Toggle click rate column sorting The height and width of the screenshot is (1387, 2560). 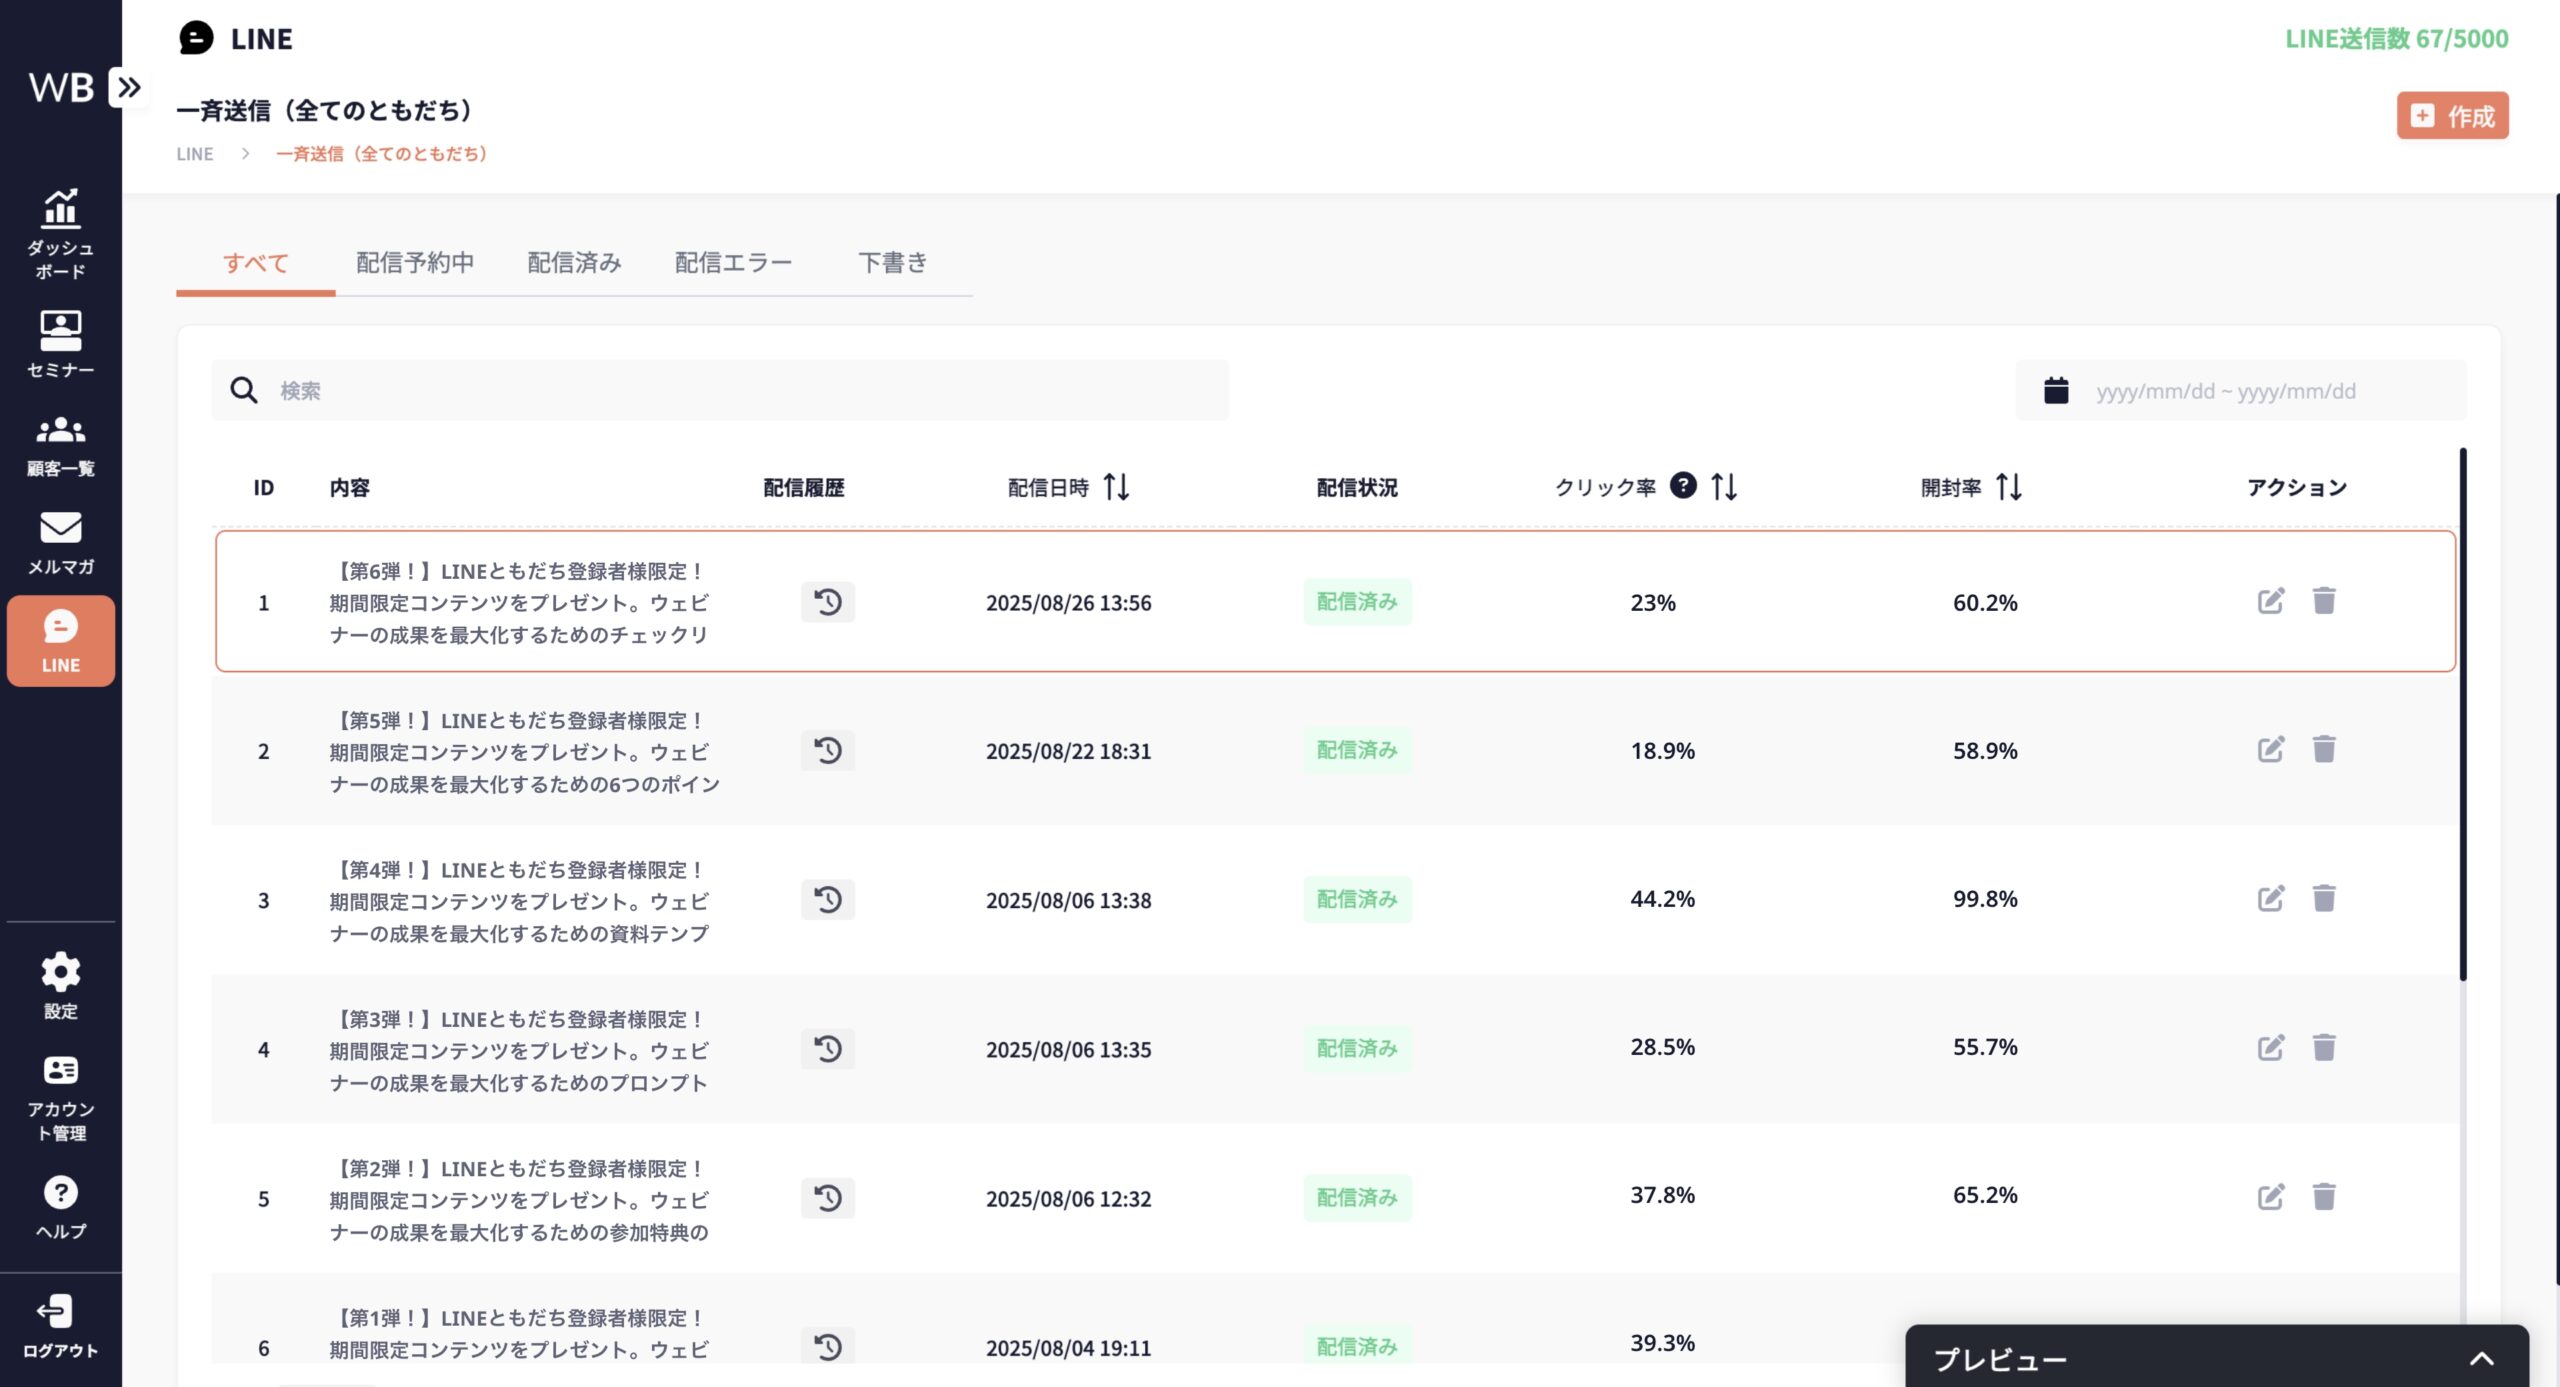tap(1724, 487)
